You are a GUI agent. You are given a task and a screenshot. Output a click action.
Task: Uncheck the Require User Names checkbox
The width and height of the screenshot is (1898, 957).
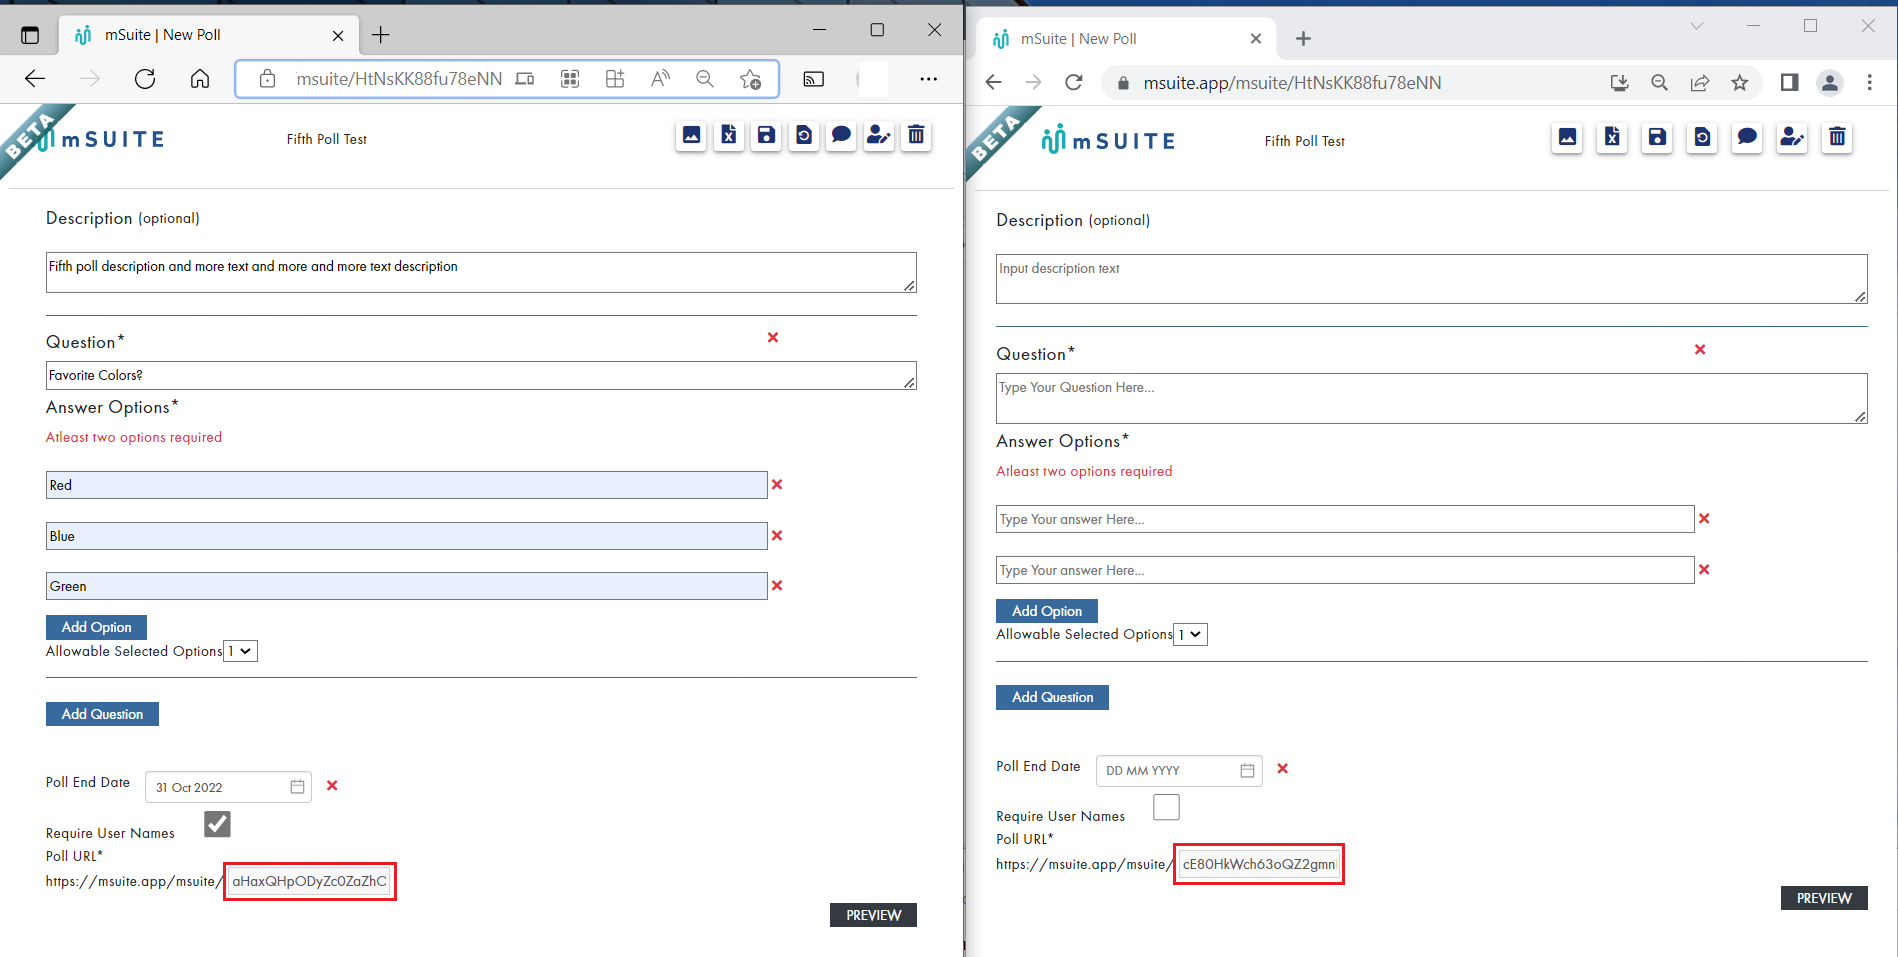coord(216,823)
